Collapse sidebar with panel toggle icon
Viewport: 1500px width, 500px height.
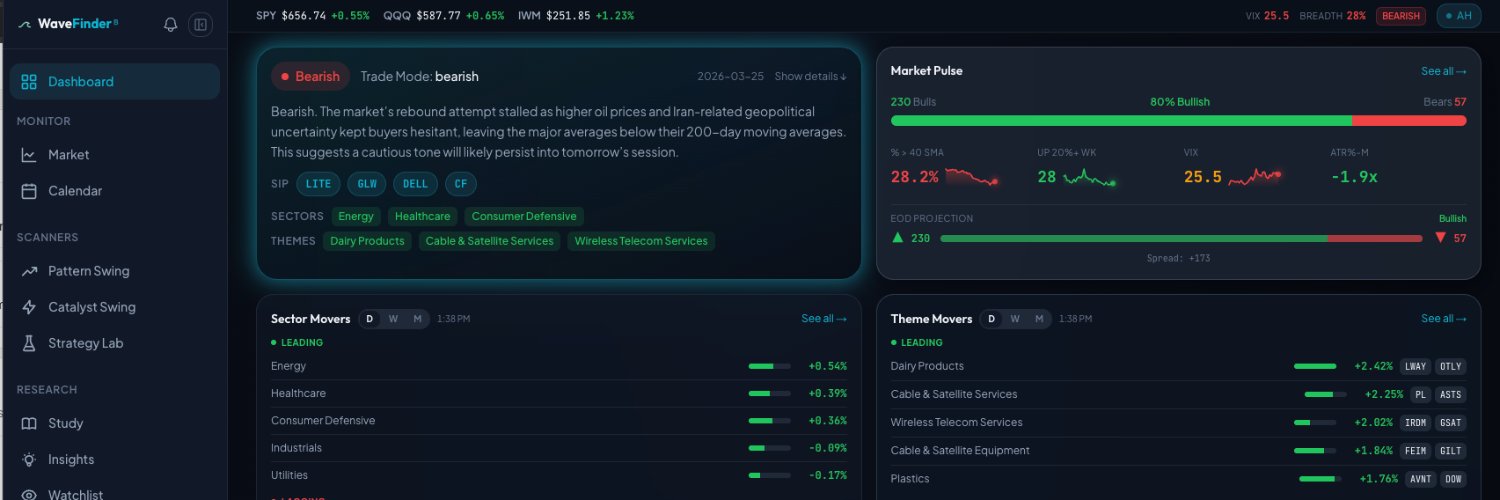point(201,24)
